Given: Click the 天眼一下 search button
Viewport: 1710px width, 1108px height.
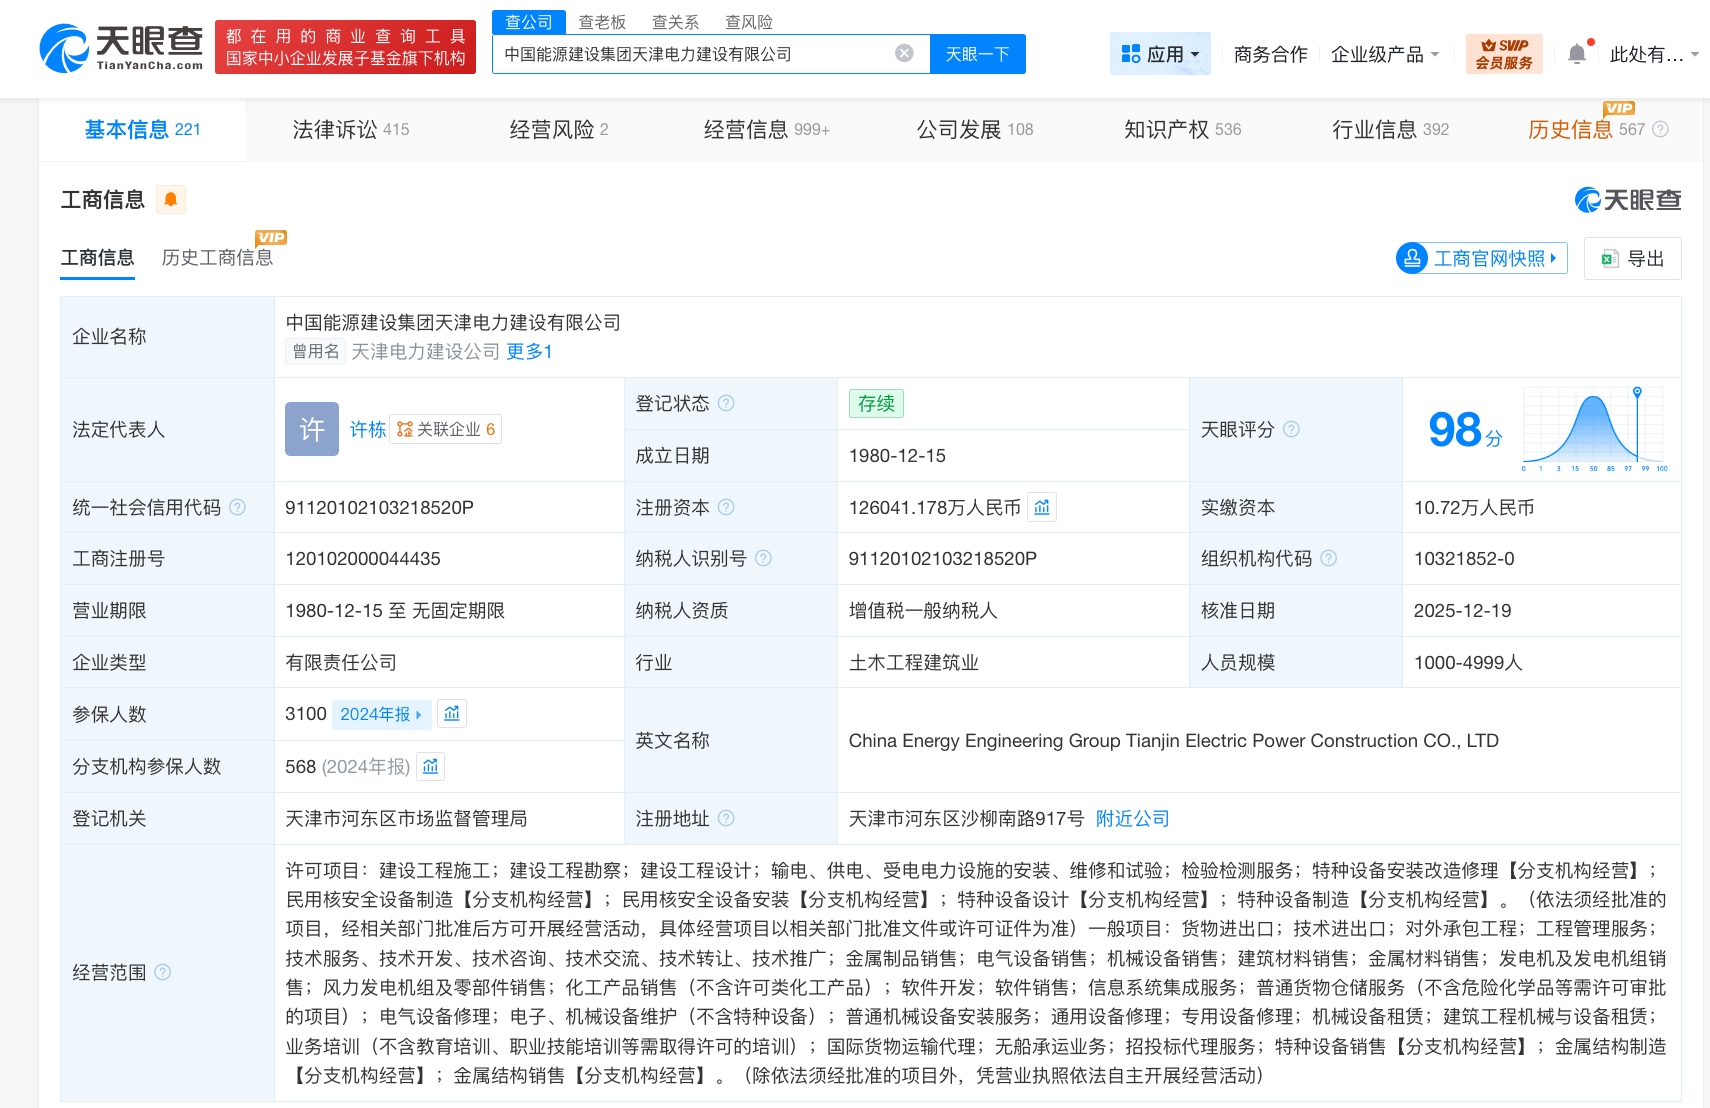Looking at the screenshot, I should pyautogui.click(x=977, y=54).
